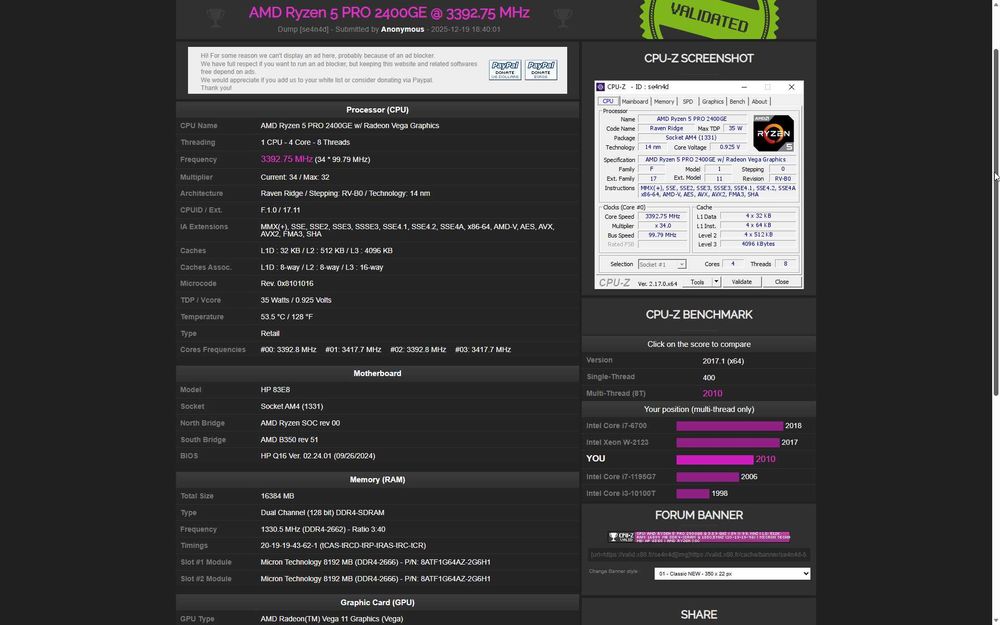Click the multiplier value Current: 34 / Max: 32

click(x=295, y=177)
